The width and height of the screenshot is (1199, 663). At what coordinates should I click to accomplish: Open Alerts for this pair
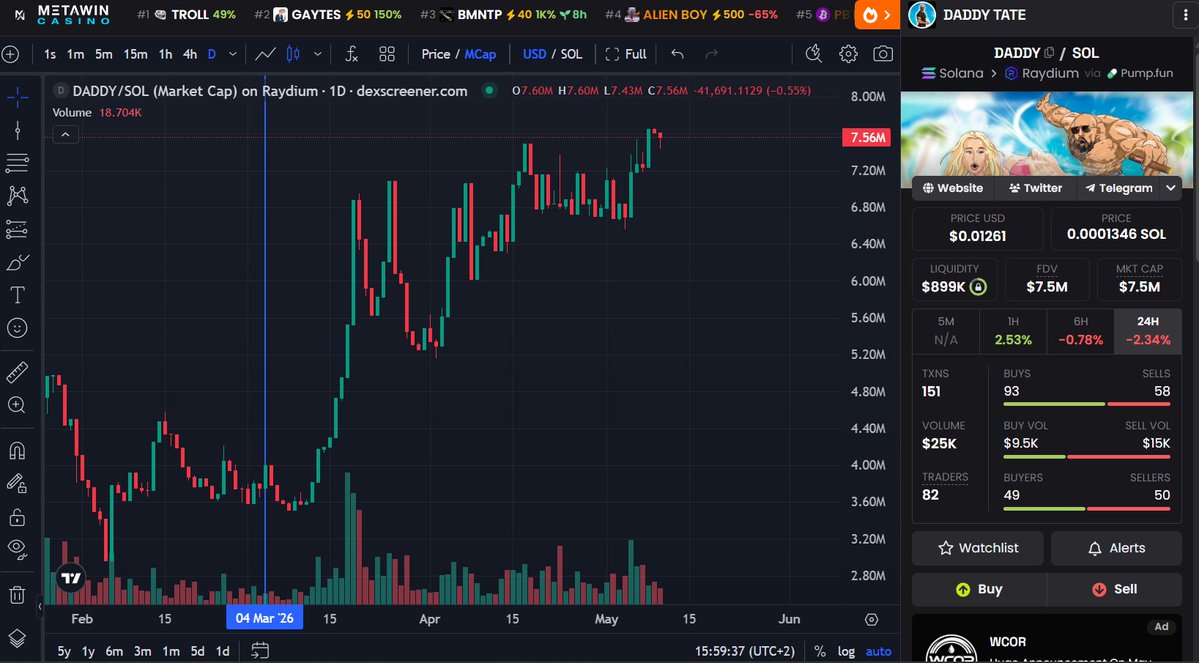point(1116,548)
